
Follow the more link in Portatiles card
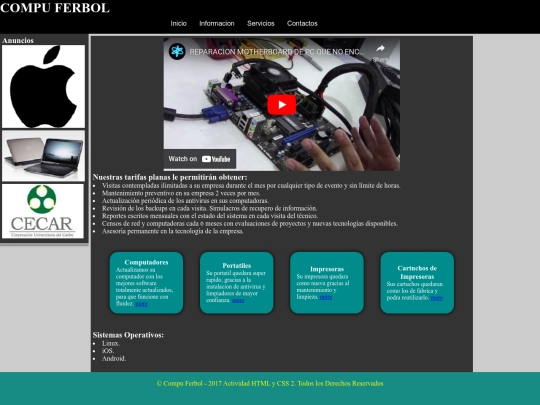click(x=238, y=300)
